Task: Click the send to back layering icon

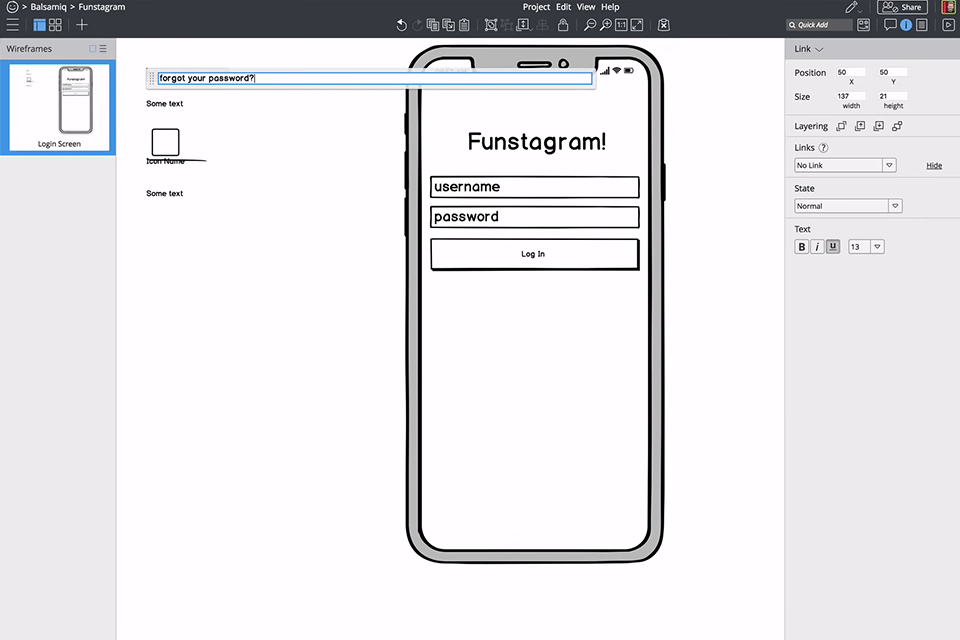Action: [x=898, y=126]
